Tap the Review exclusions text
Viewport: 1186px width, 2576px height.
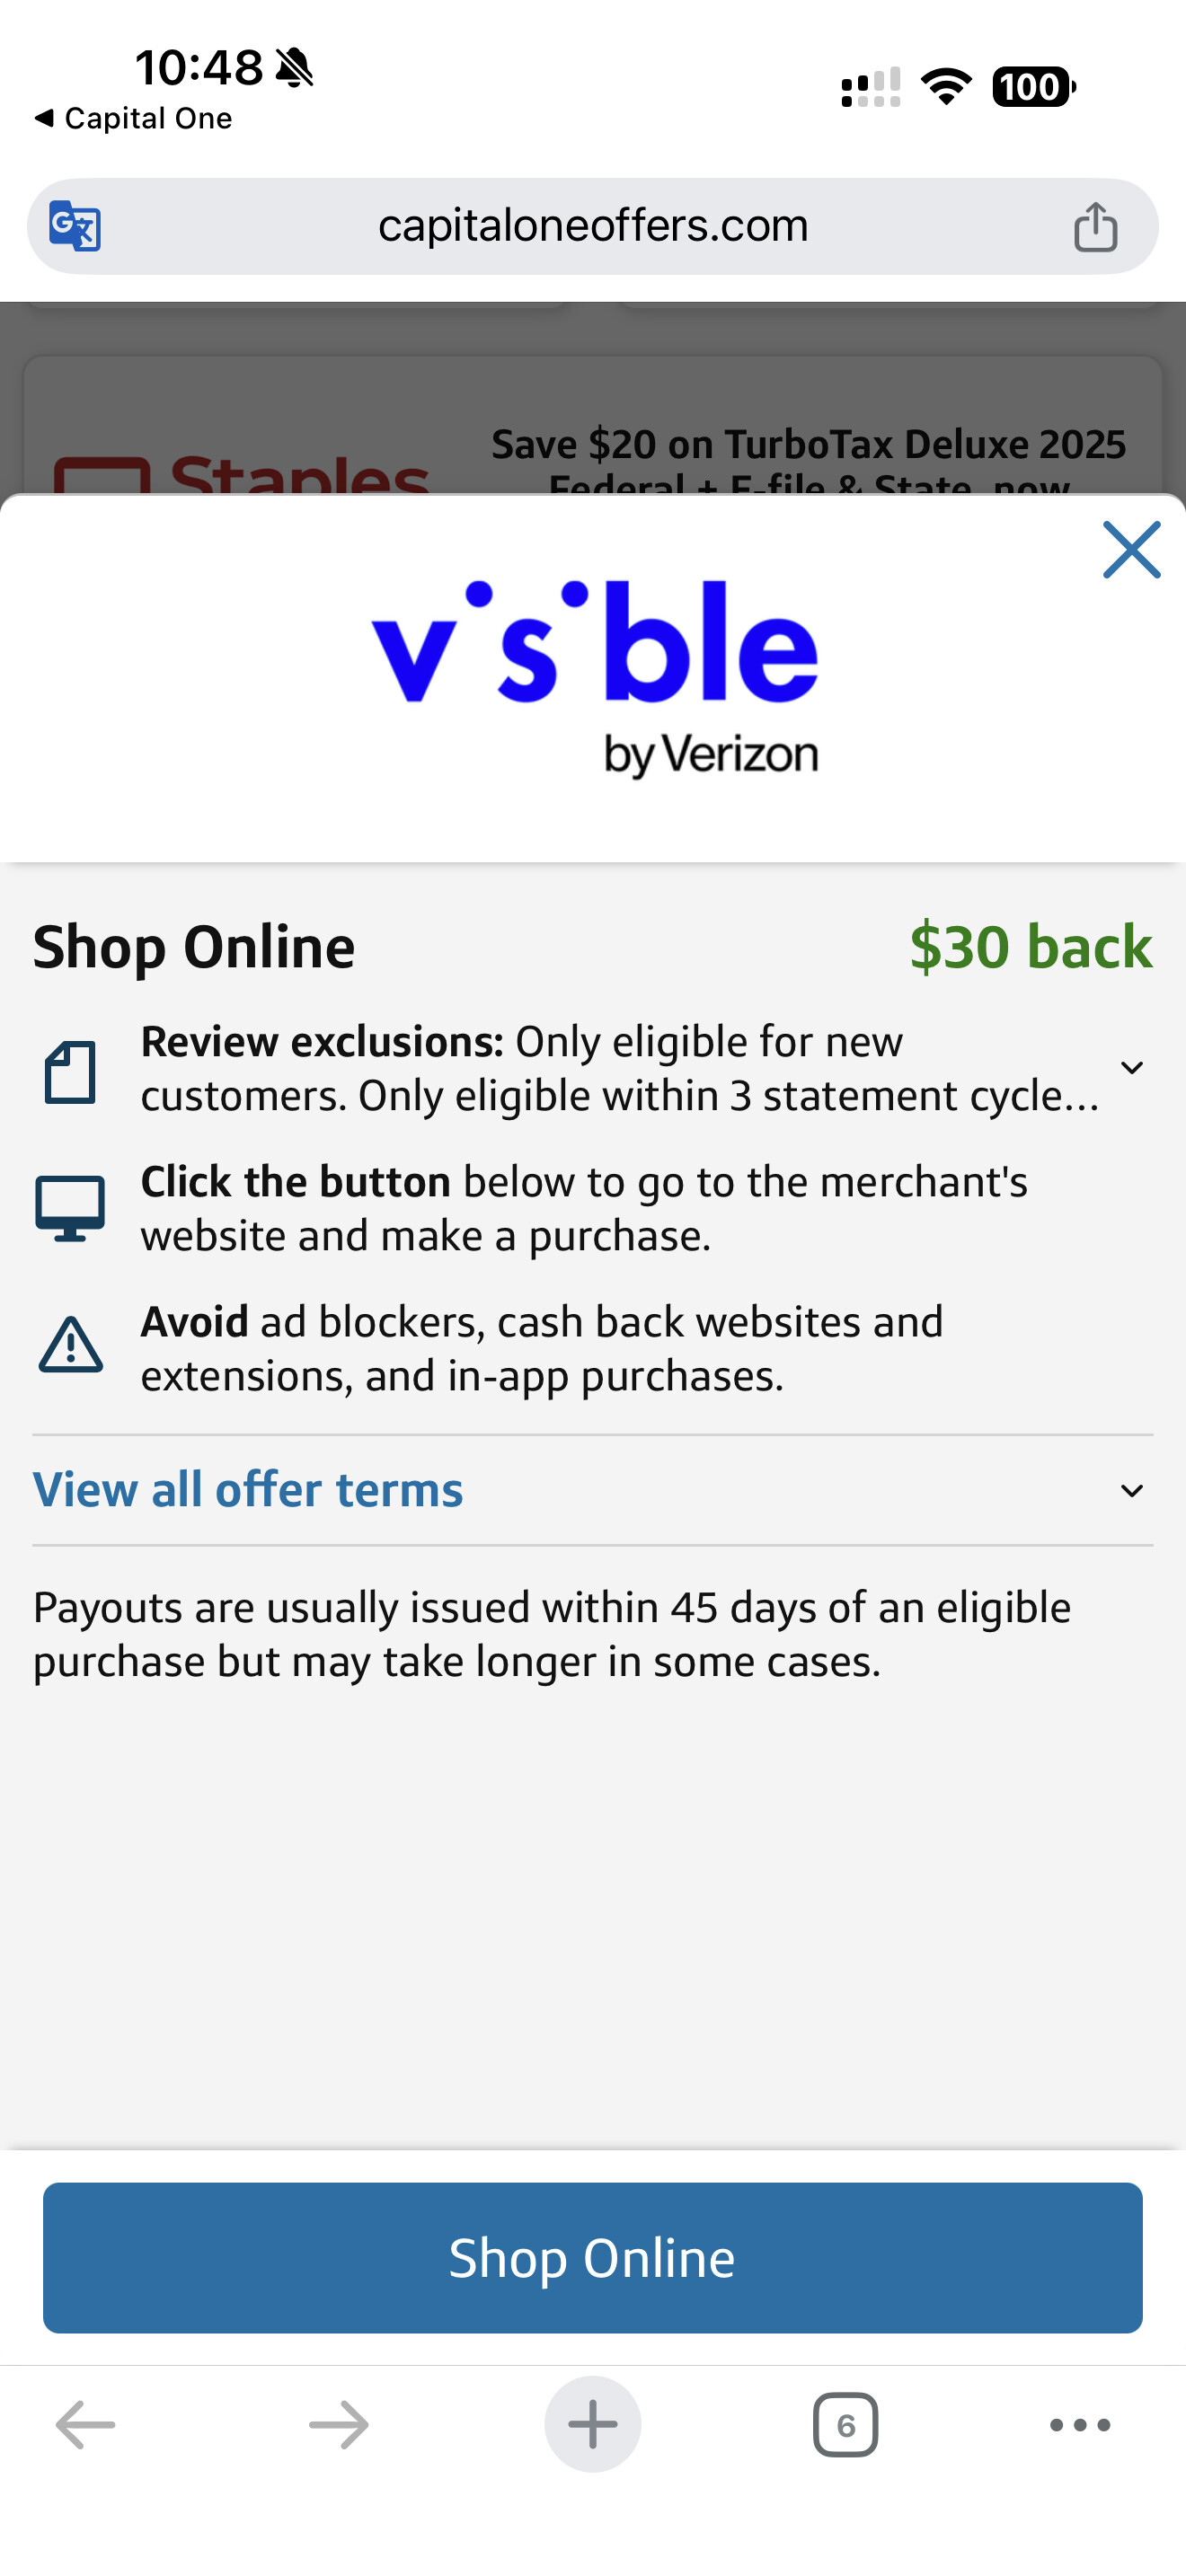[620, 1069]
